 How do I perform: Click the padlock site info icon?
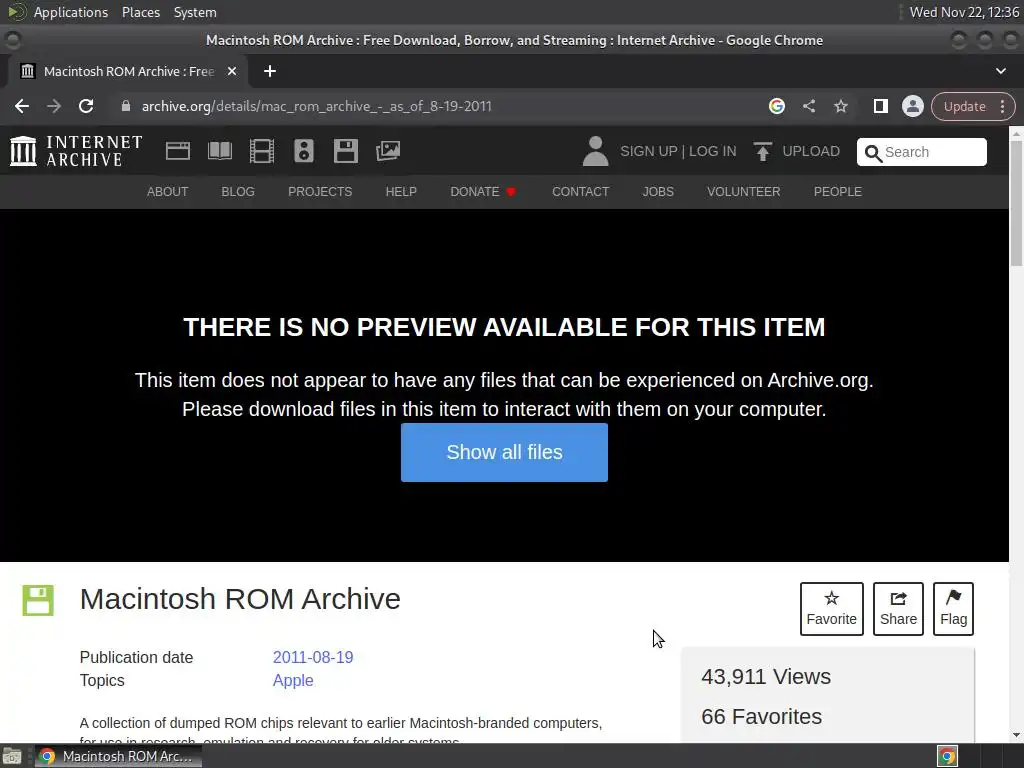tap(126, 106)
